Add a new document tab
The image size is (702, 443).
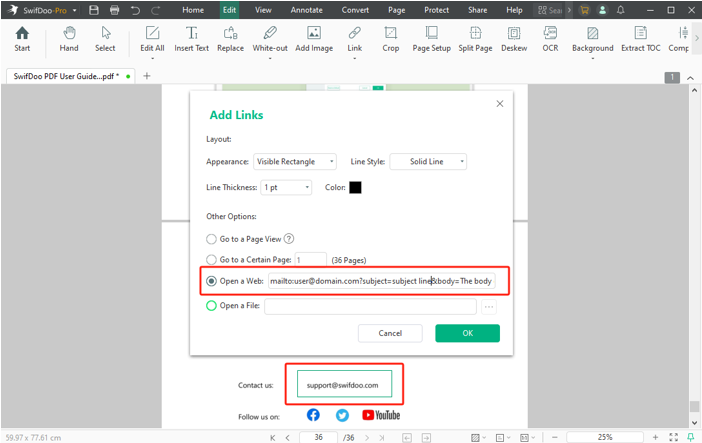(146, 76)
